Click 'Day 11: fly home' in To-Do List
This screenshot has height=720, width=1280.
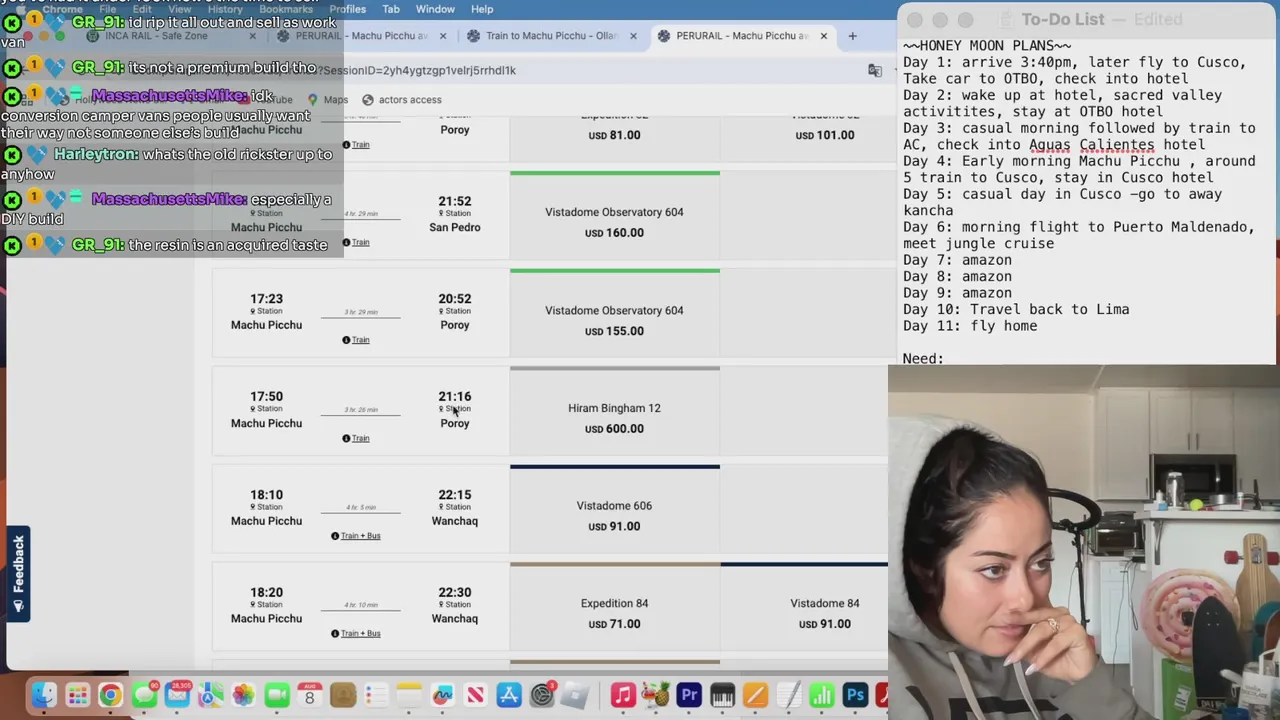tap(970, 326)
